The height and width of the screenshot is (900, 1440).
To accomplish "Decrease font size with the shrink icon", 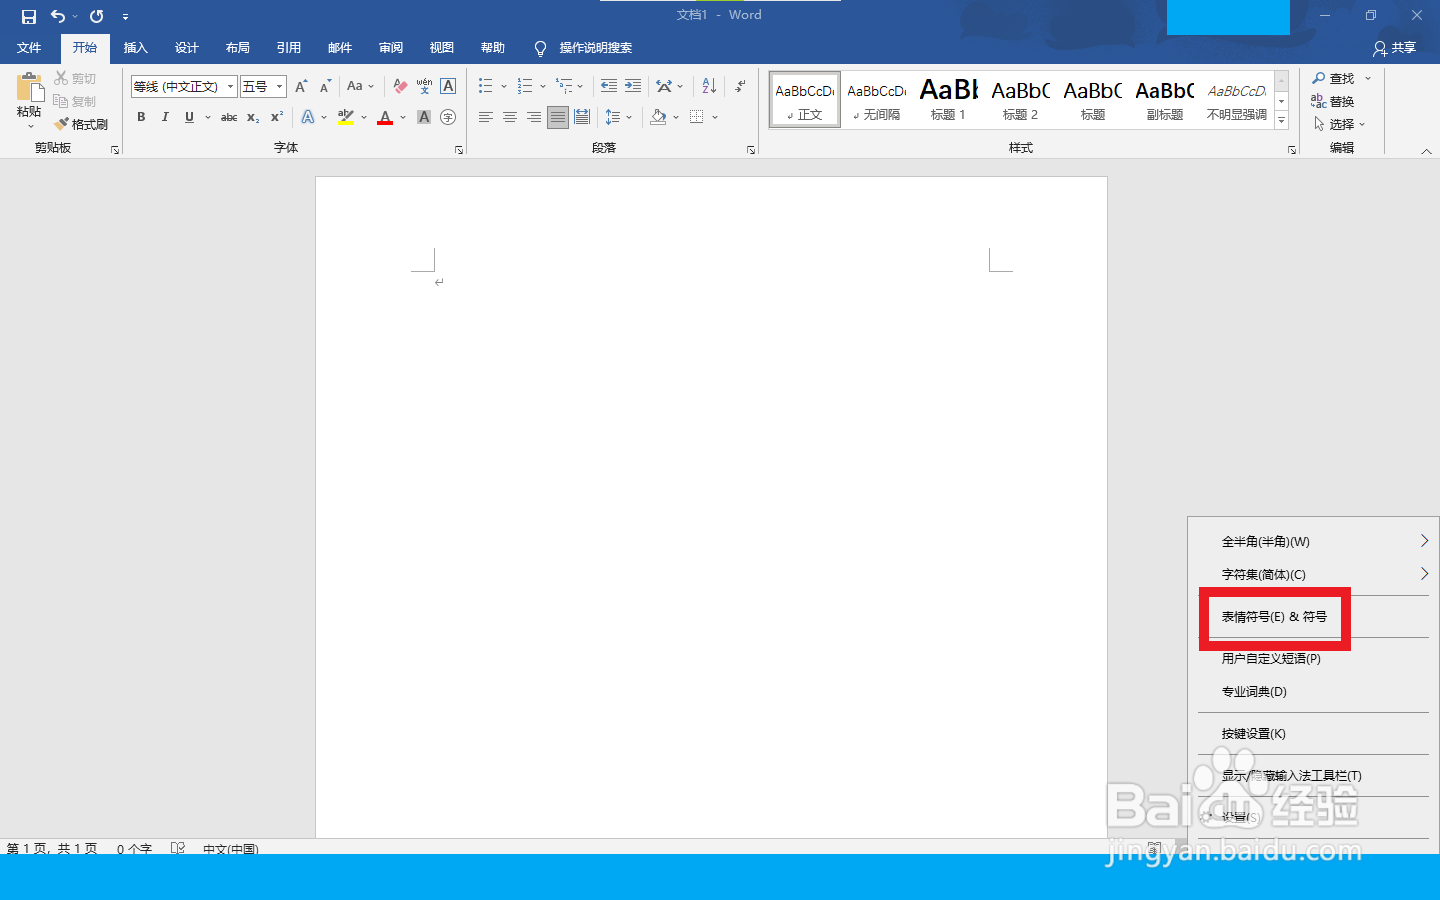I will pyautogui.click(x=325, y=87).
